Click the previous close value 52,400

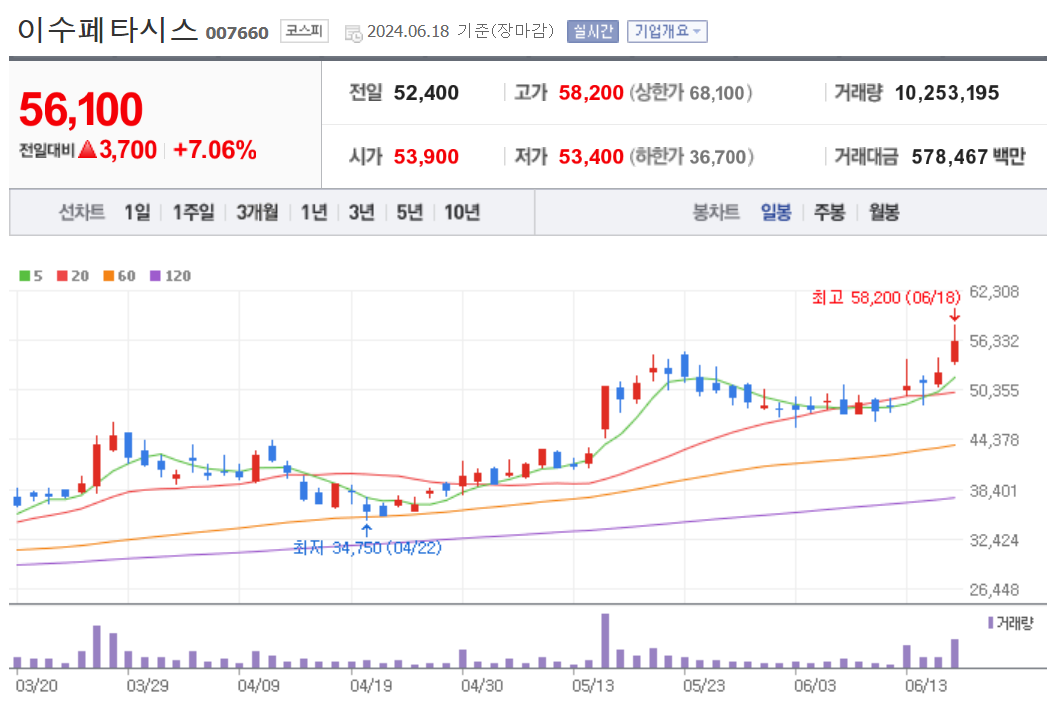click(426, 93)
